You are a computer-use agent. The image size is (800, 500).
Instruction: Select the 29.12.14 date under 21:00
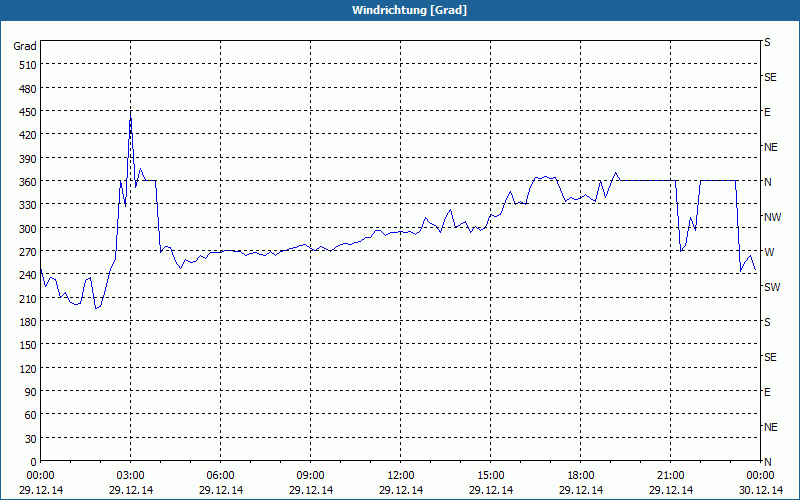pyautogui.click(x=671, y=490)
